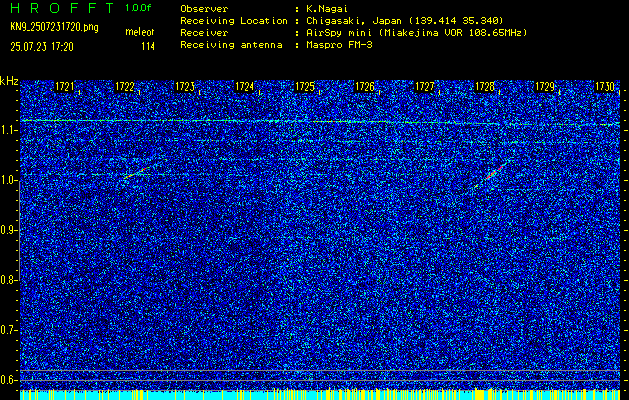
Task: Click the 0.6 frequency axis label
Action: pos(8,380)
